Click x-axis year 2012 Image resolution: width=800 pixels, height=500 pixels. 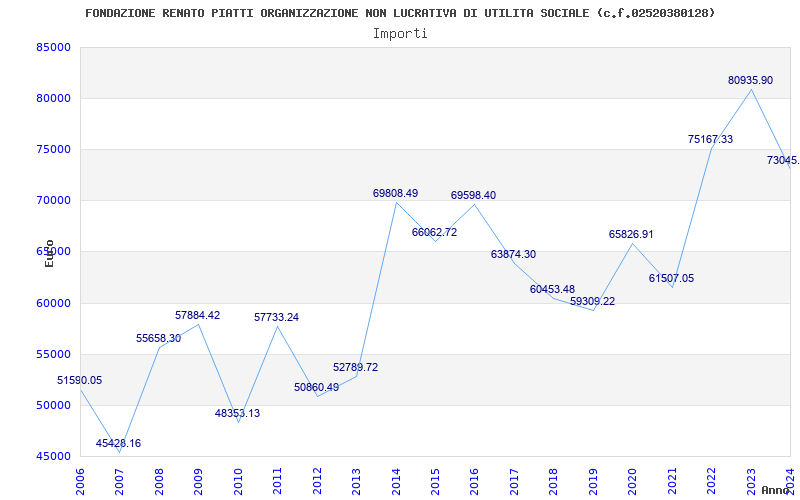pyautogui.click(x=317, y=481)
